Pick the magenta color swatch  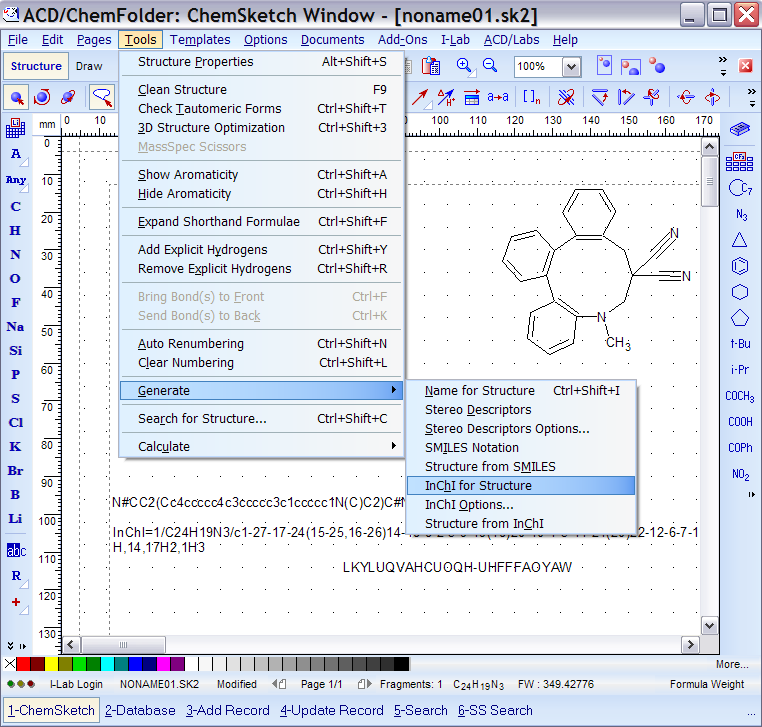[x=163, y=664]
